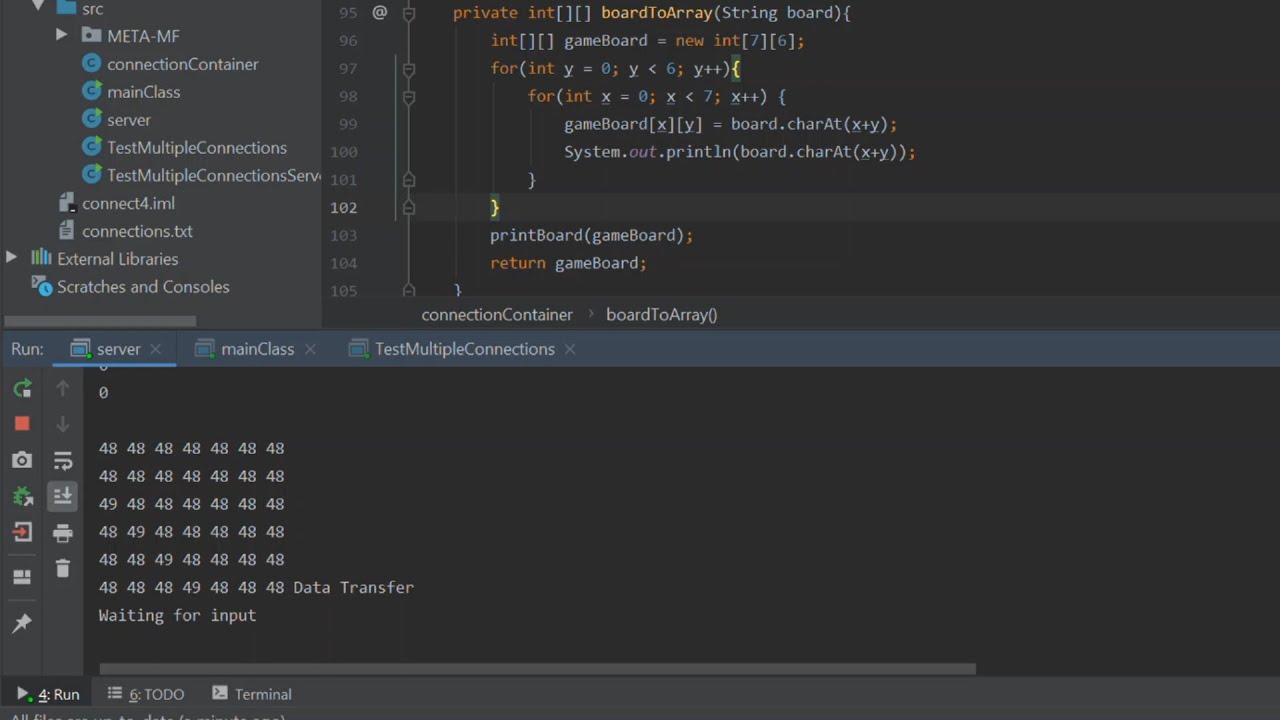Image resolution: width=1280 pixels, height=720 pixels.
Task: Click the TestMultipleConnections class icon
Action: point(91,147)
